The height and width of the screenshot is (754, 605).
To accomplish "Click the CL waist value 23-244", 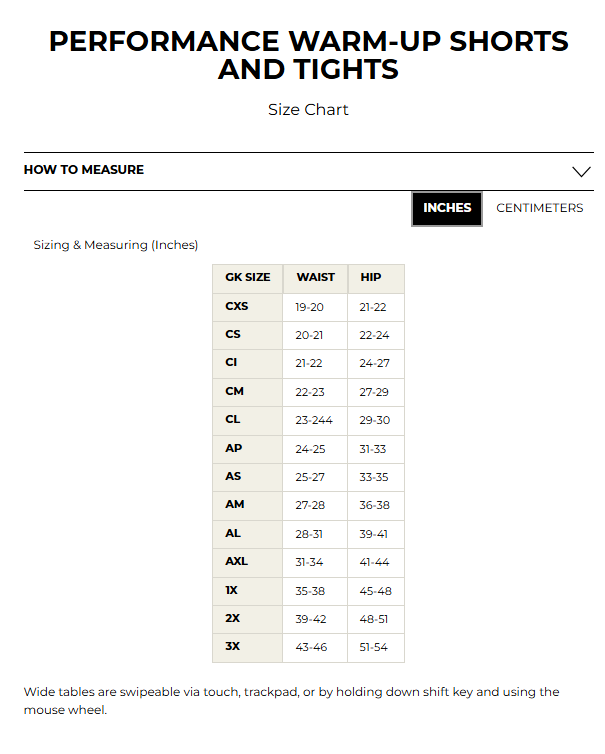I will (x=314, y=420).
